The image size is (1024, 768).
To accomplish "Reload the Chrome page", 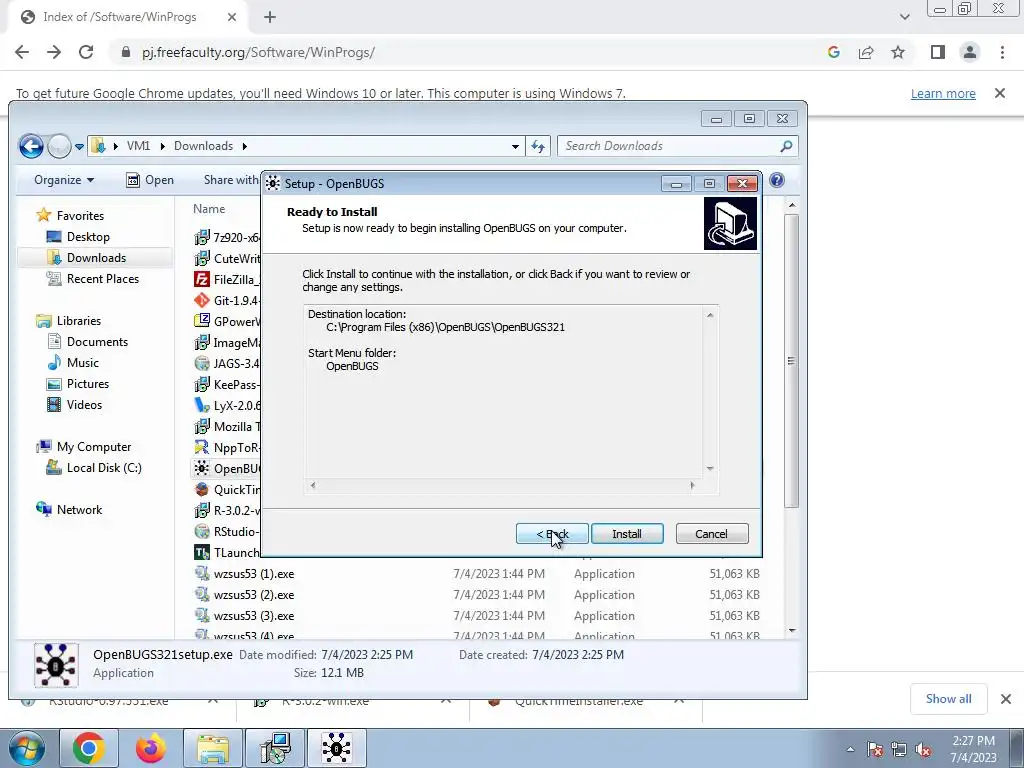I will (x=86, y=52).
